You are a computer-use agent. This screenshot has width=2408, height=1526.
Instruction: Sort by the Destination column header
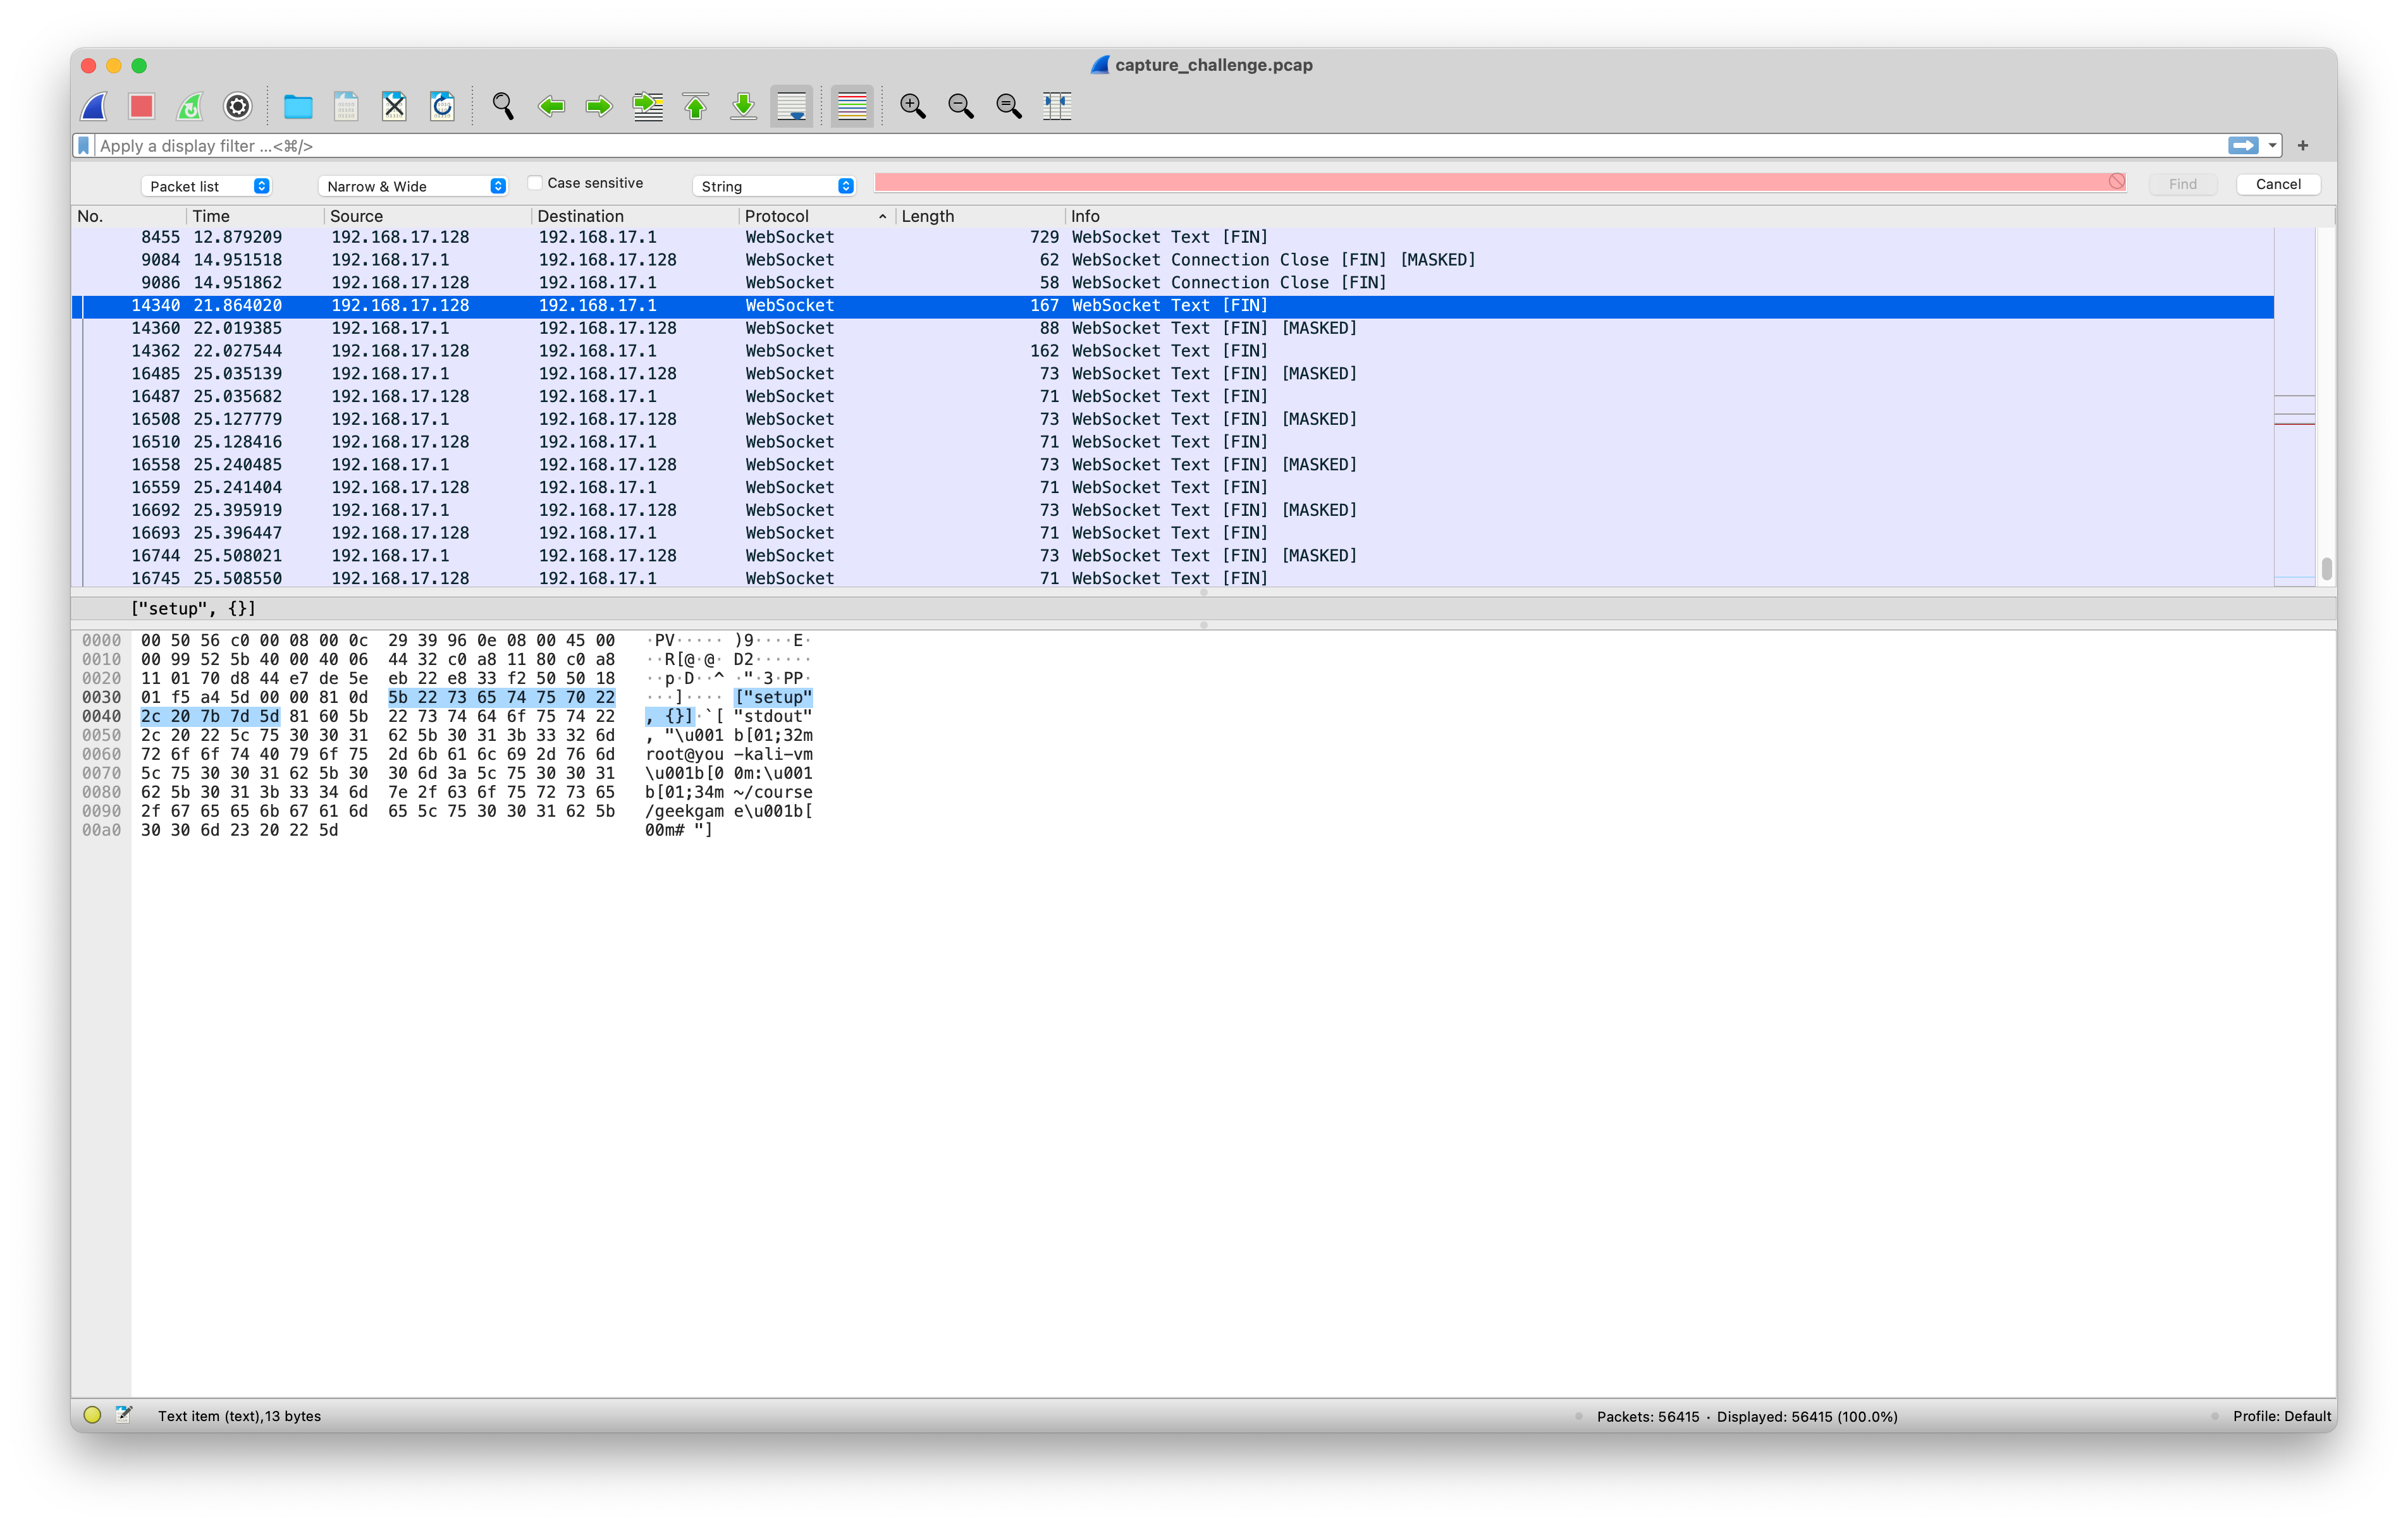(635, 216)
